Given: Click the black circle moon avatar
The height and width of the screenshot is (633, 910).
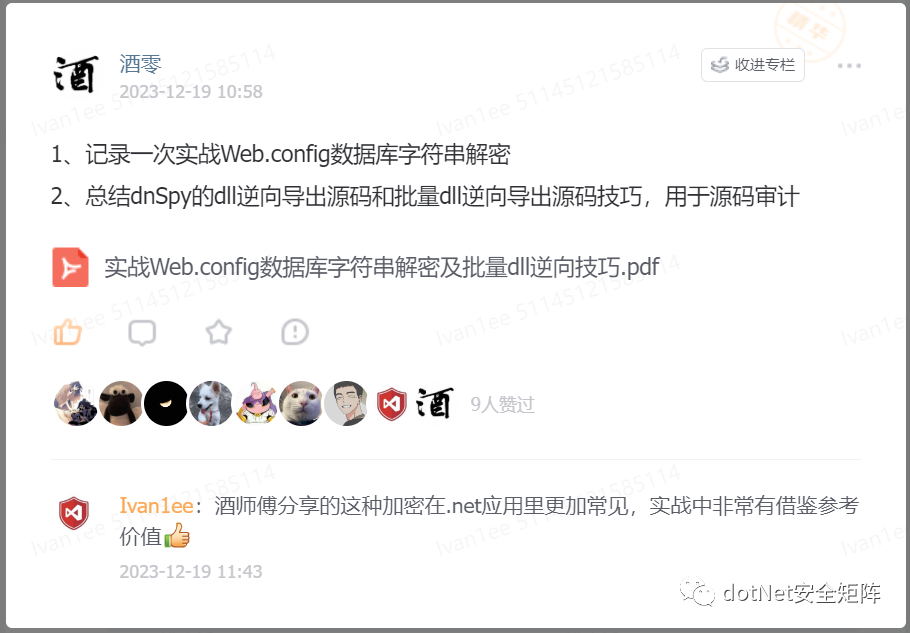Looking at the screenshot, I should pos(166,403).
